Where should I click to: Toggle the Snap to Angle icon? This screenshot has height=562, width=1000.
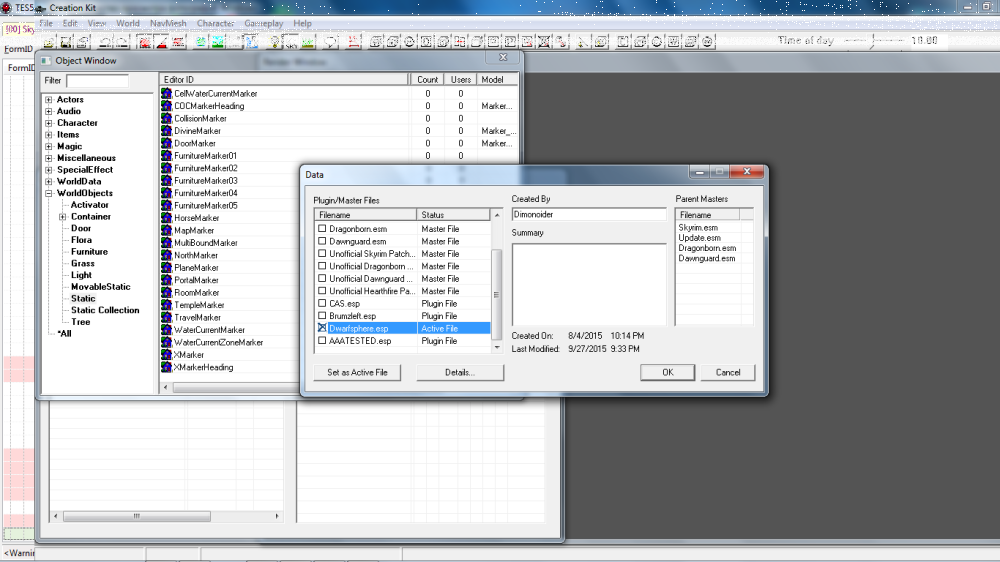coord(161,42)
